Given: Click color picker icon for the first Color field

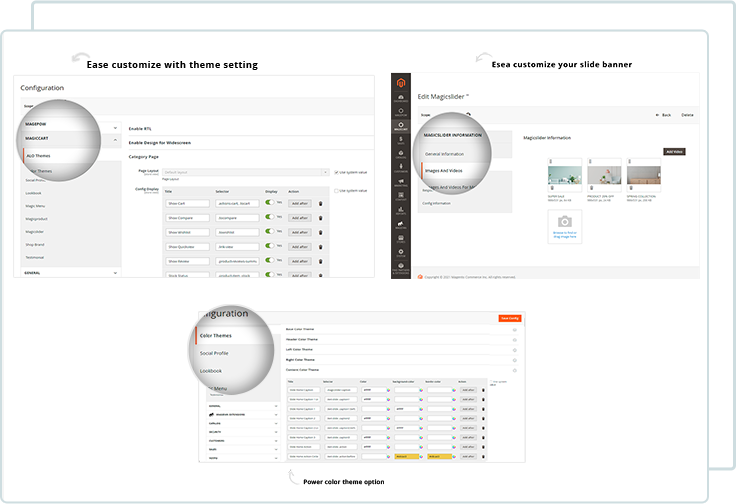Looking at the screenshot, I should [388, 391].
